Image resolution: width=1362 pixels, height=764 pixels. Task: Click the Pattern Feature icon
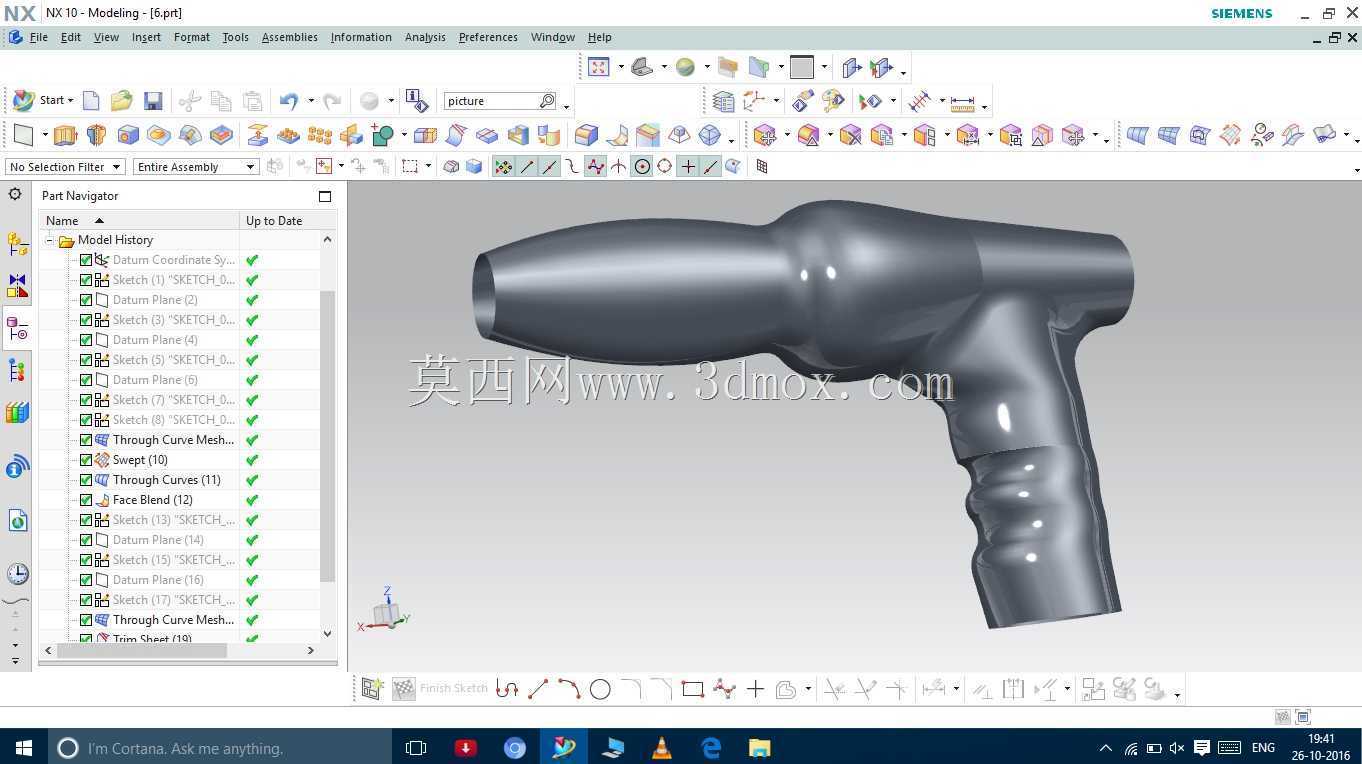coord(319,135)
